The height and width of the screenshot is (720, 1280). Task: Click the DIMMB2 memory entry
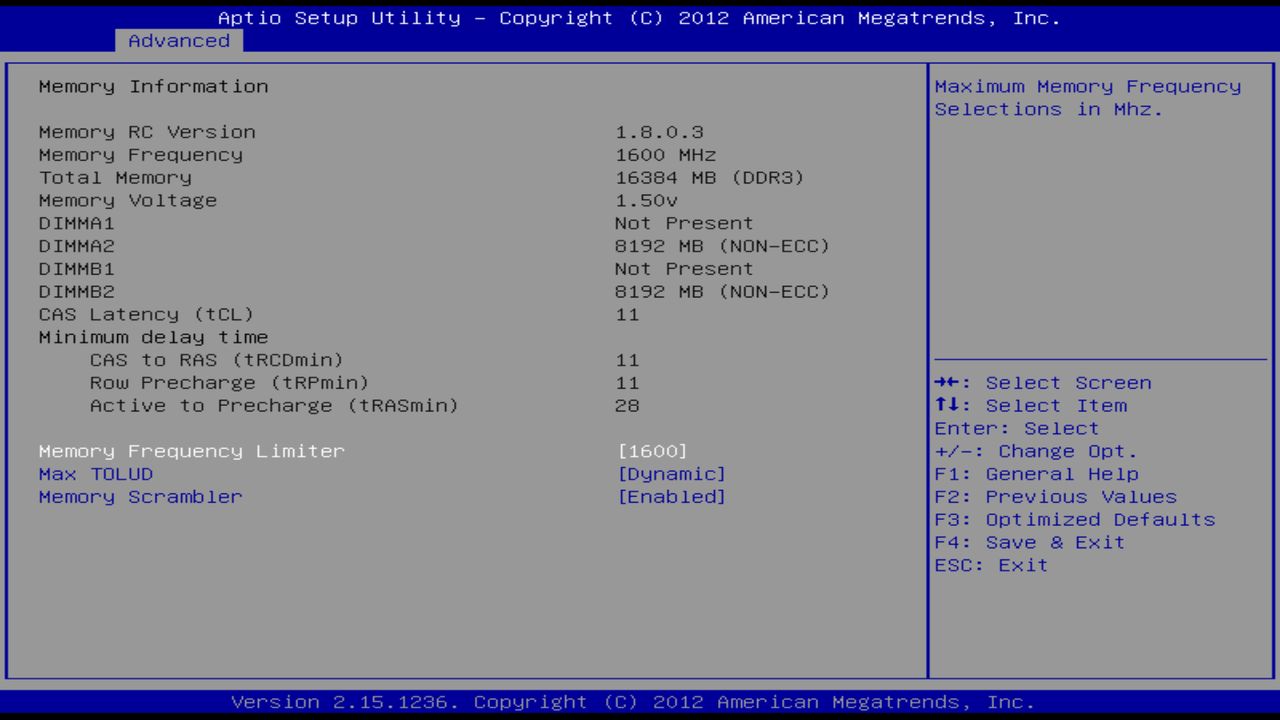point(75,291)
